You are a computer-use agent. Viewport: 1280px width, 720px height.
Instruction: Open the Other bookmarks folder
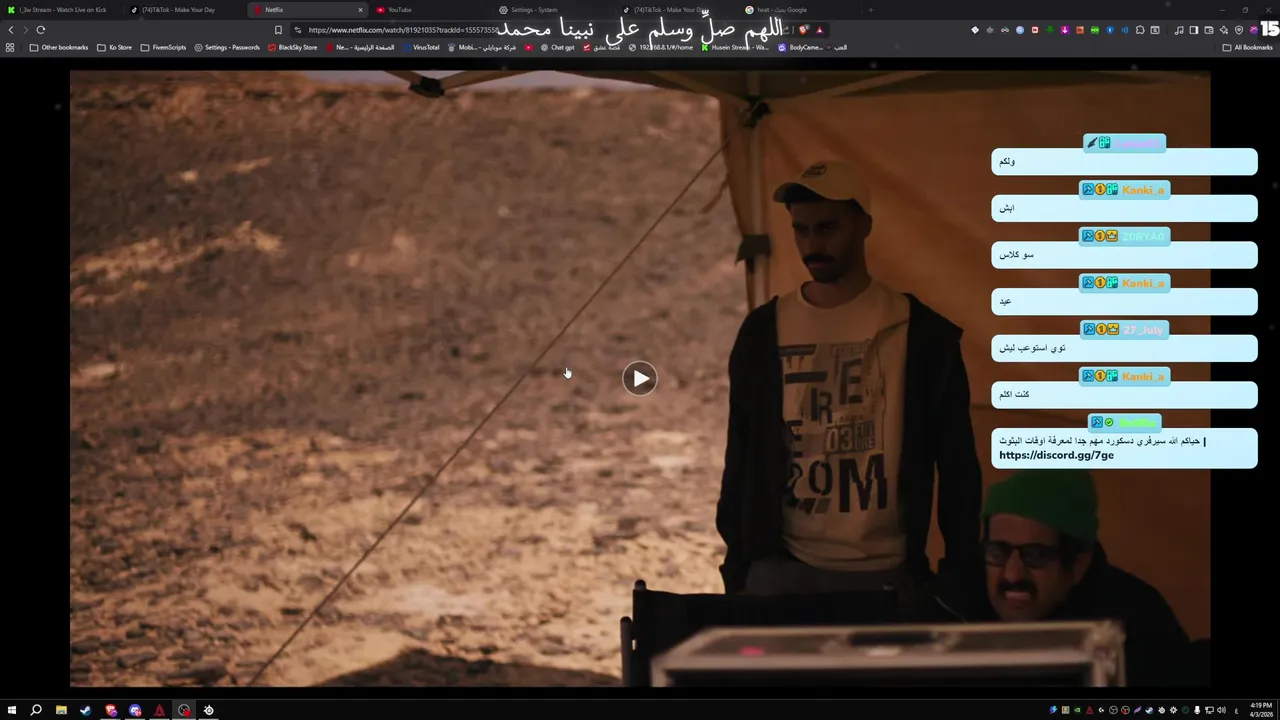(x=59, y=47)
